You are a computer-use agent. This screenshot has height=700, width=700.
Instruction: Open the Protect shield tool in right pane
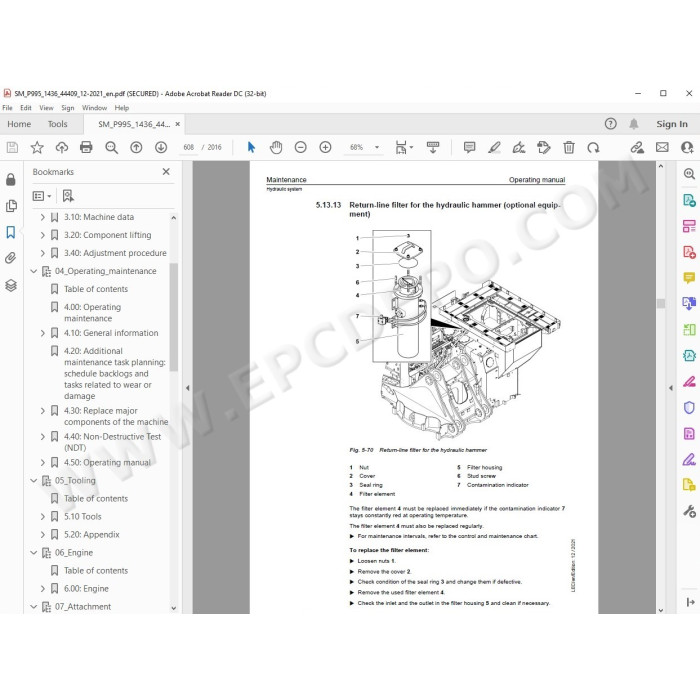689,407
